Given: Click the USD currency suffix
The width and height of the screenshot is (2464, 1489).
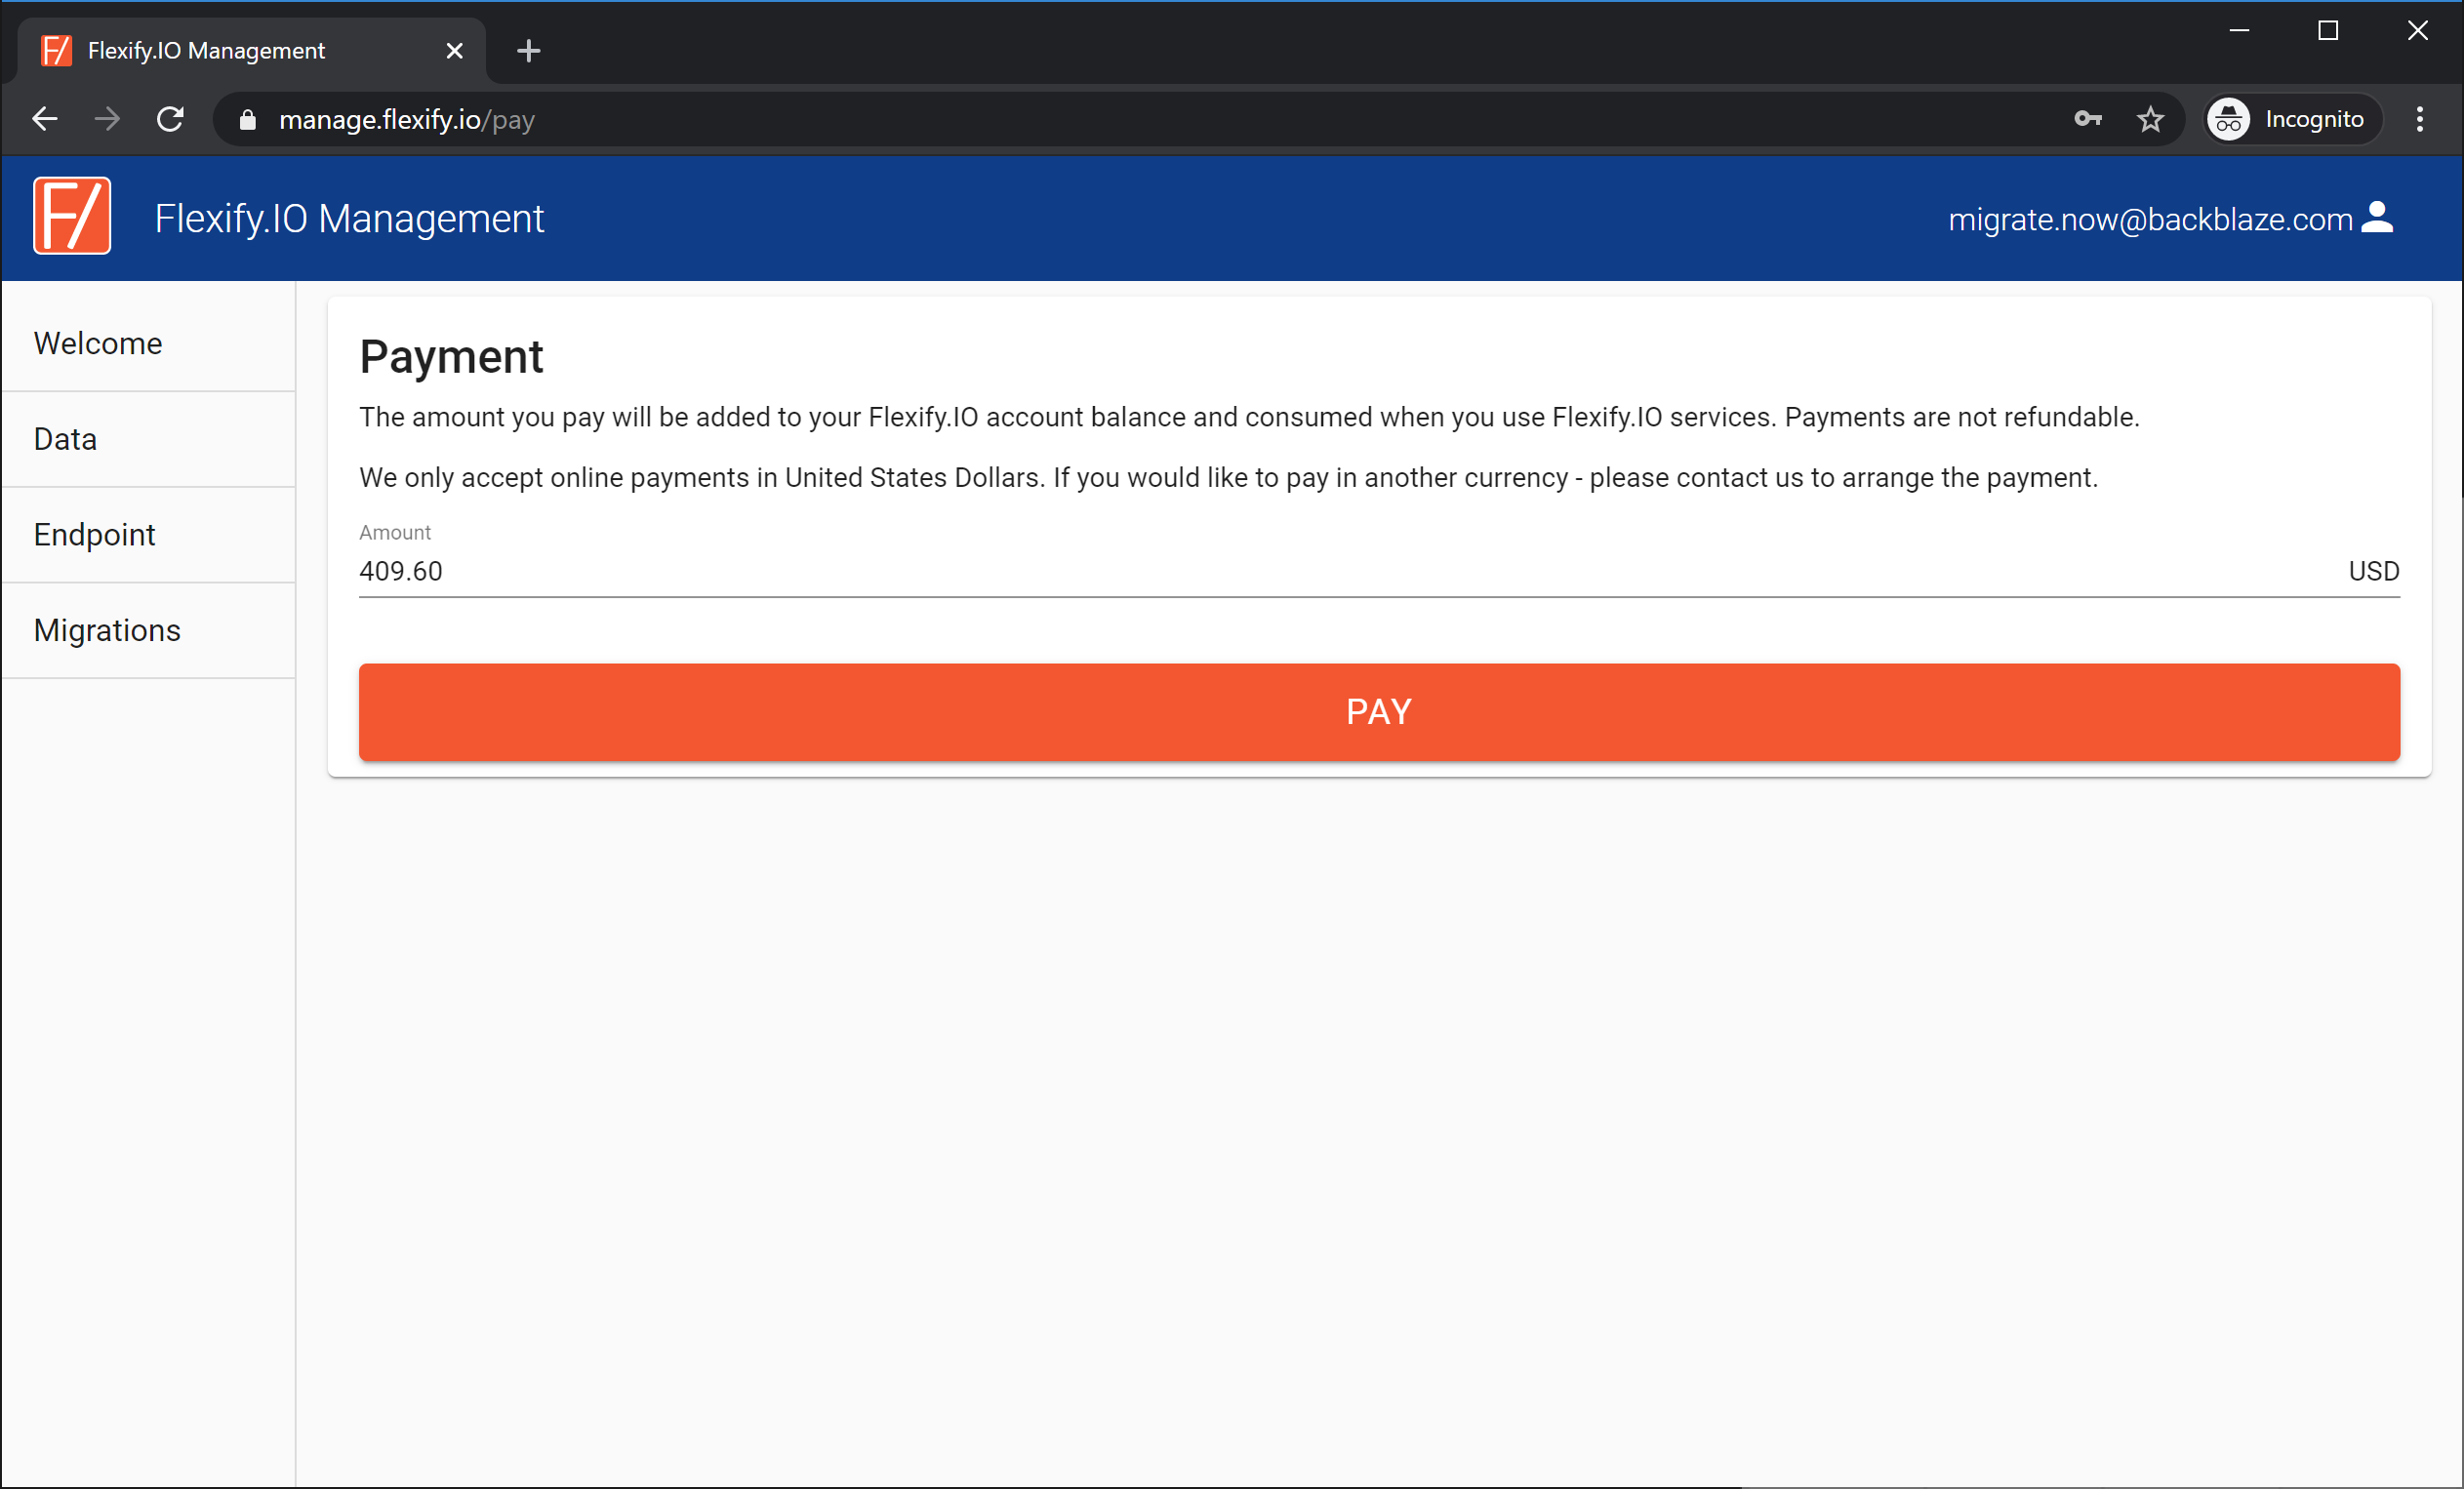Looking at the screenshot, I should pos(2374,571).
